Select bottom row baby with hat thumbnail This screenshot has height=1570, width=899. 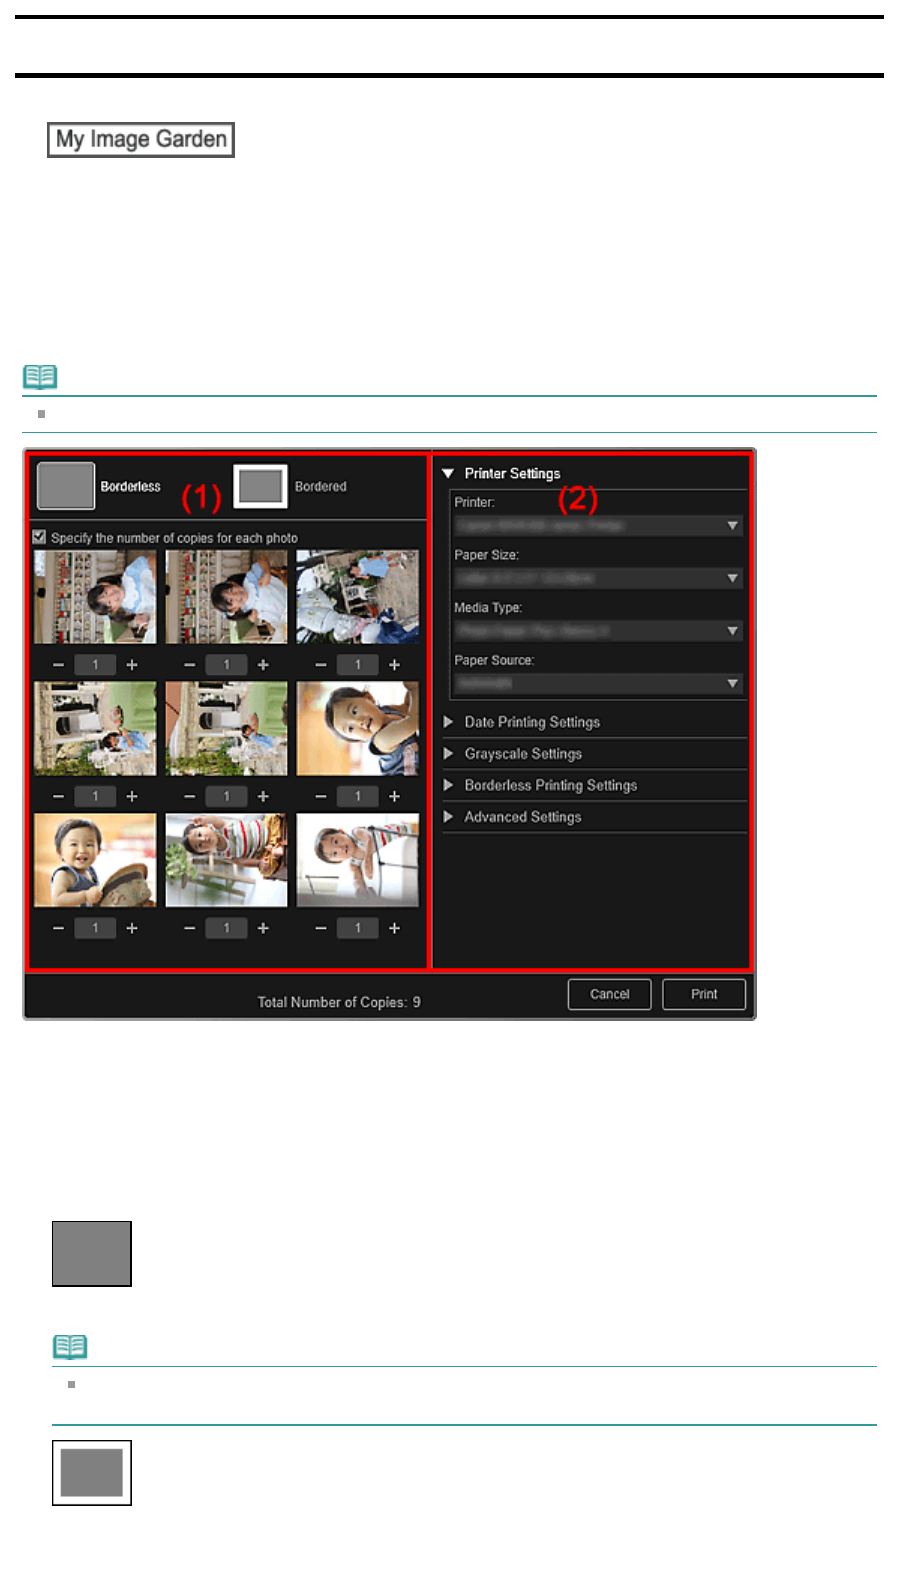(x=96, y=861)
